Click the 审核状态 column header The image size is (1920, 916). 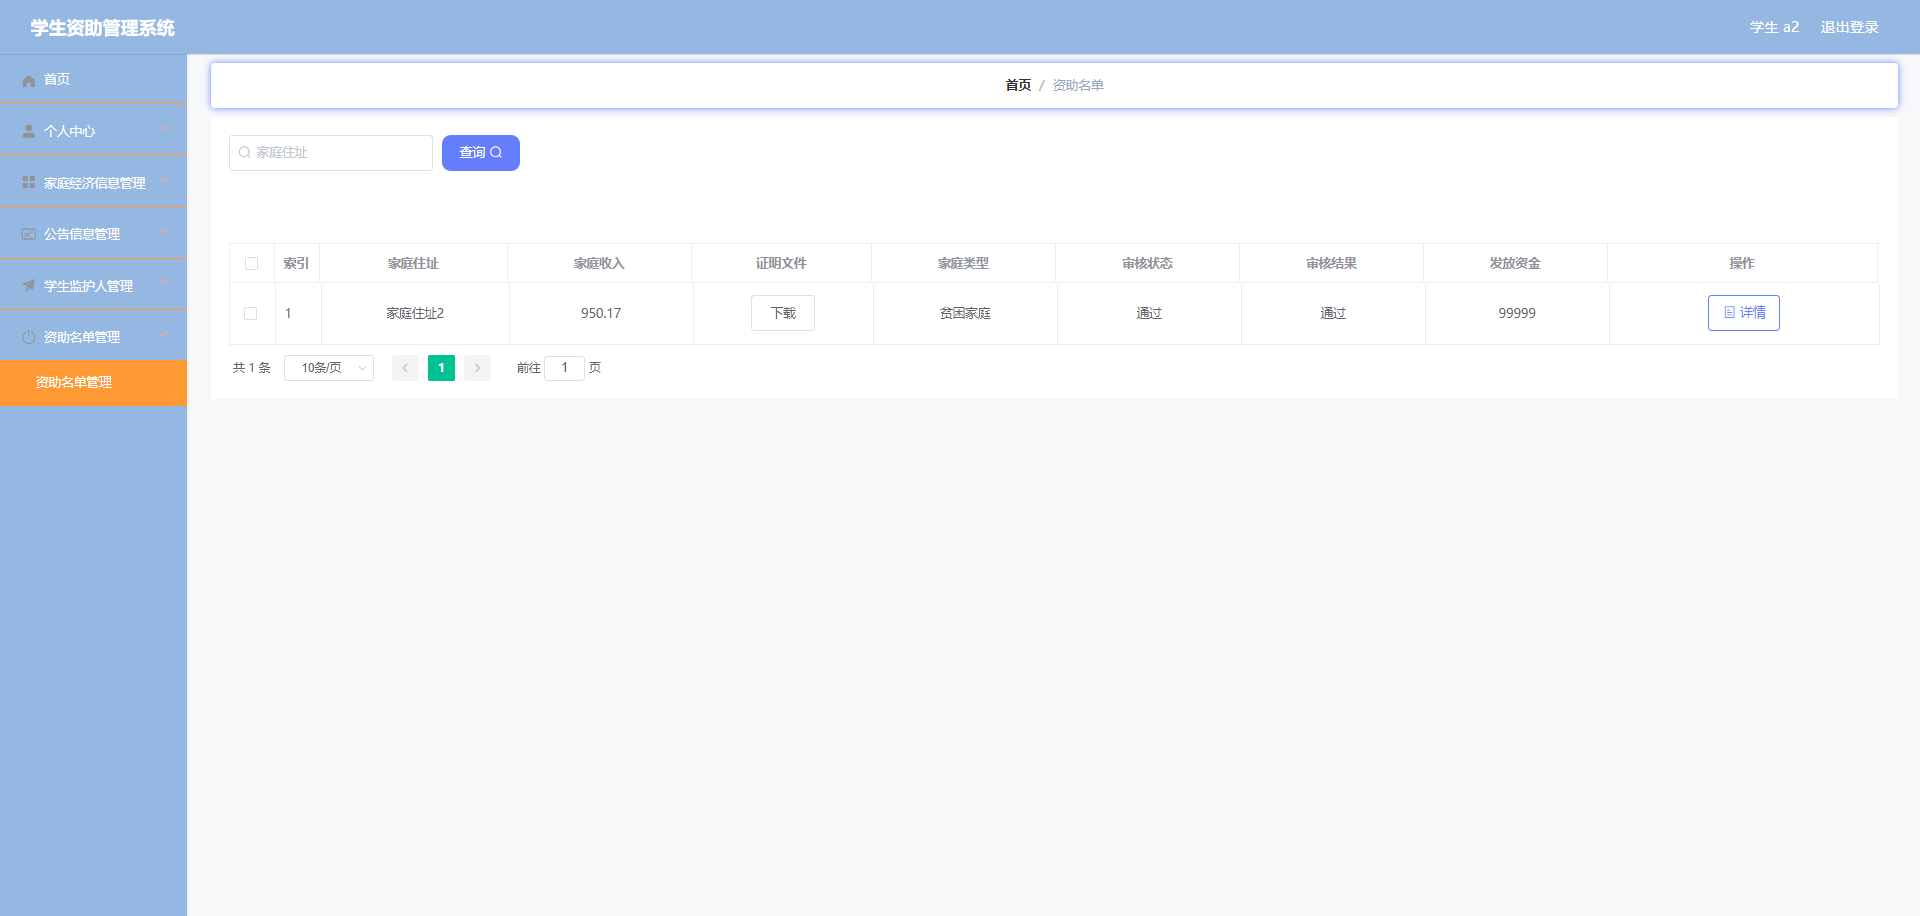pyautogui.click(x=1147, y=263)
